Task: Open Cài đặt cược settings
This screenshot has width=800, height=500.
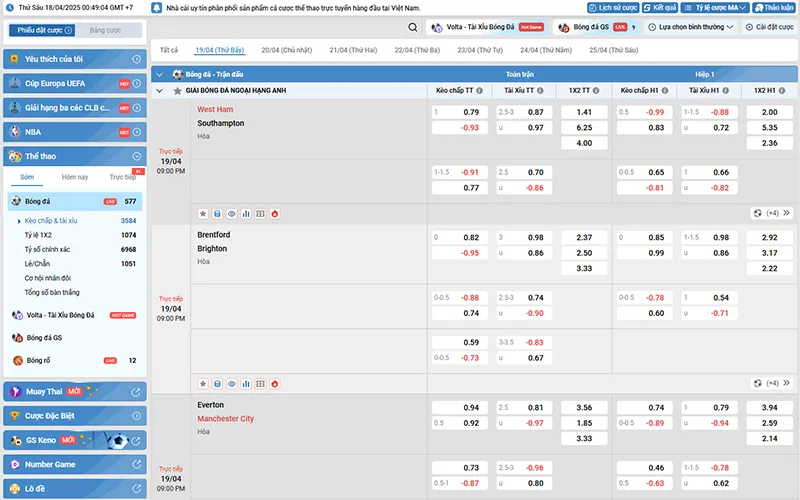Action: tap(769, 27)
